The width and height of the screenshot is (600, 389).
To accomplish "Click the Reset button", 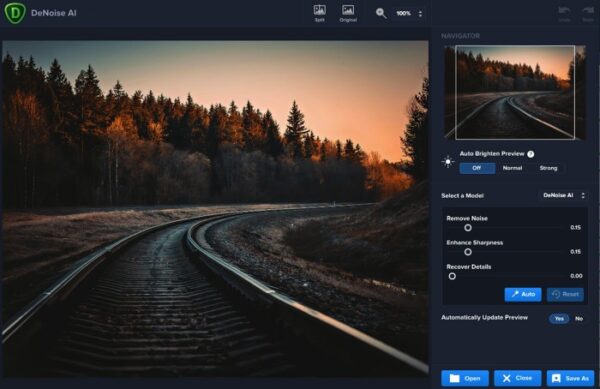I will coord(565,295).
